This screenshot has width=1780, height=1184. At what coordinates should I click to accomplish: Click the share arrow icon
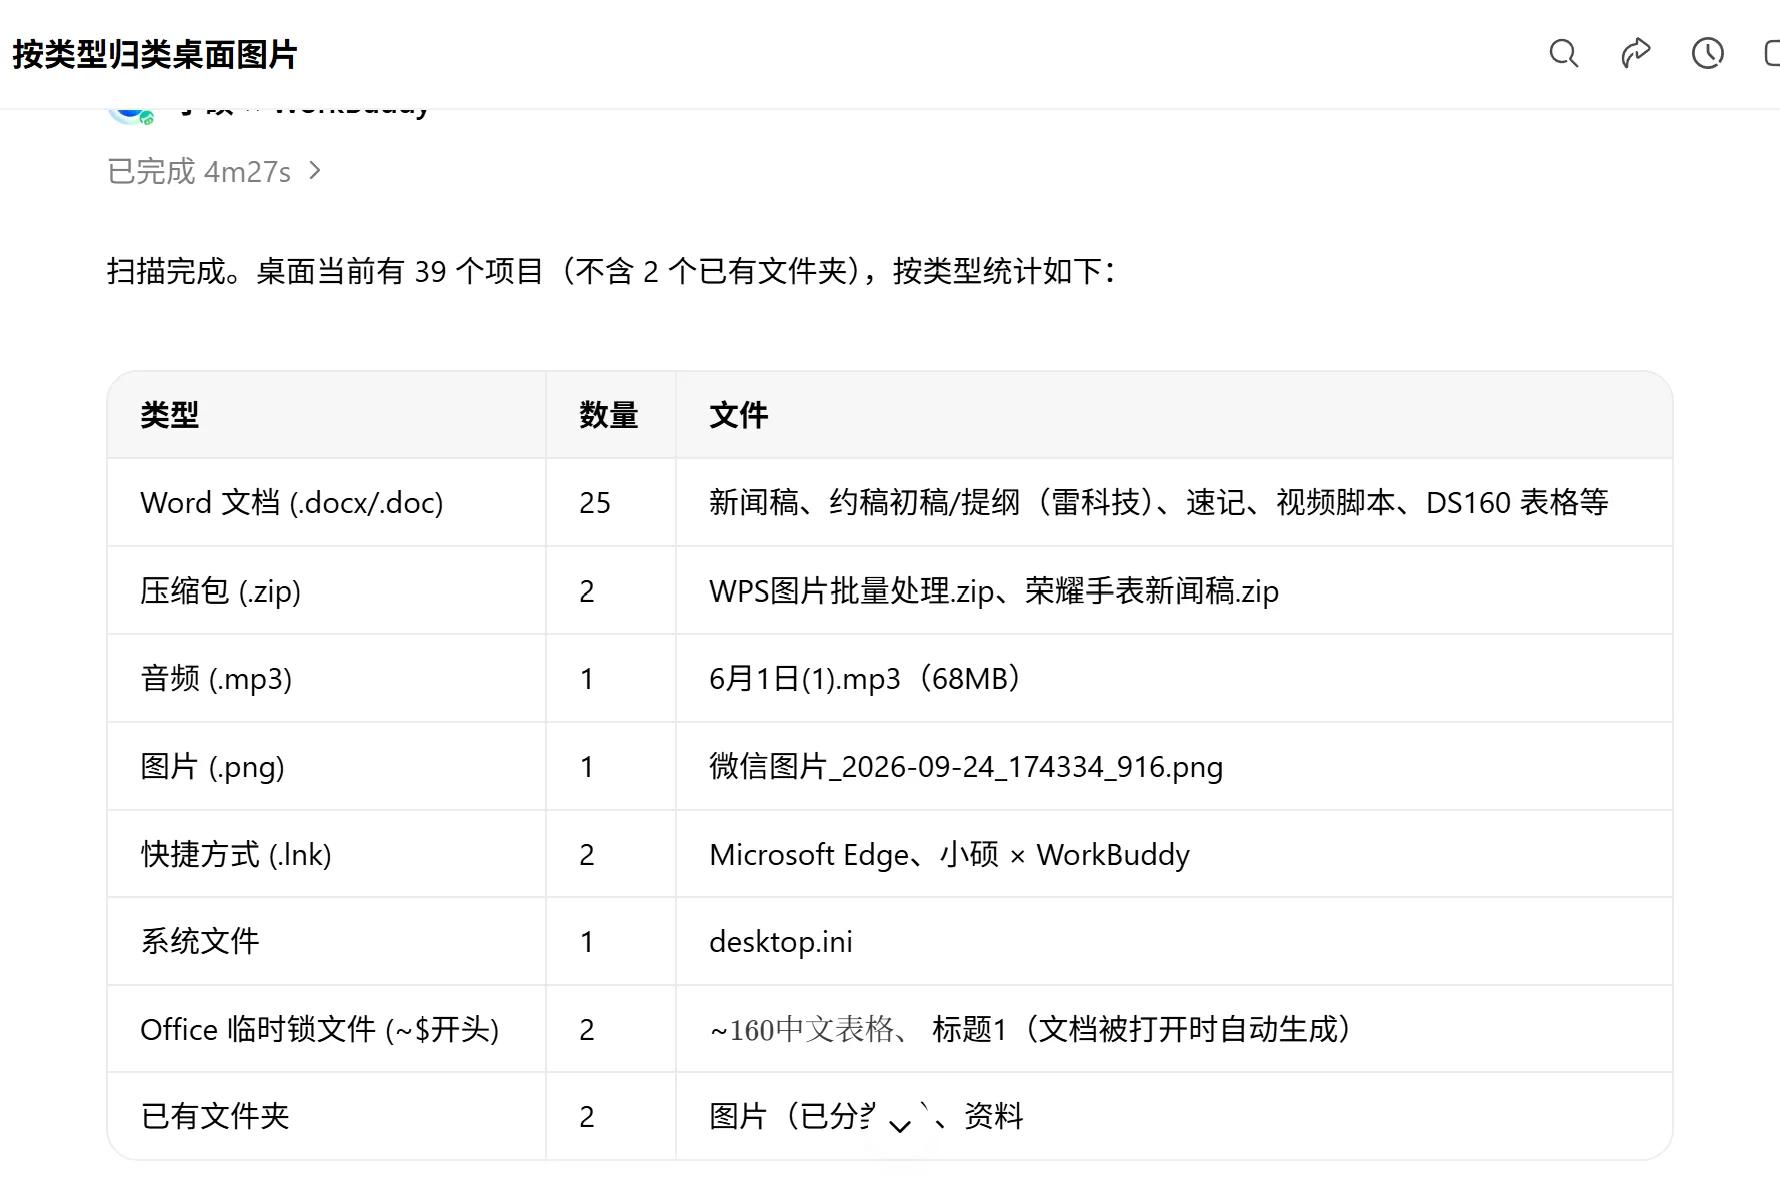[x=1635, y=53]
